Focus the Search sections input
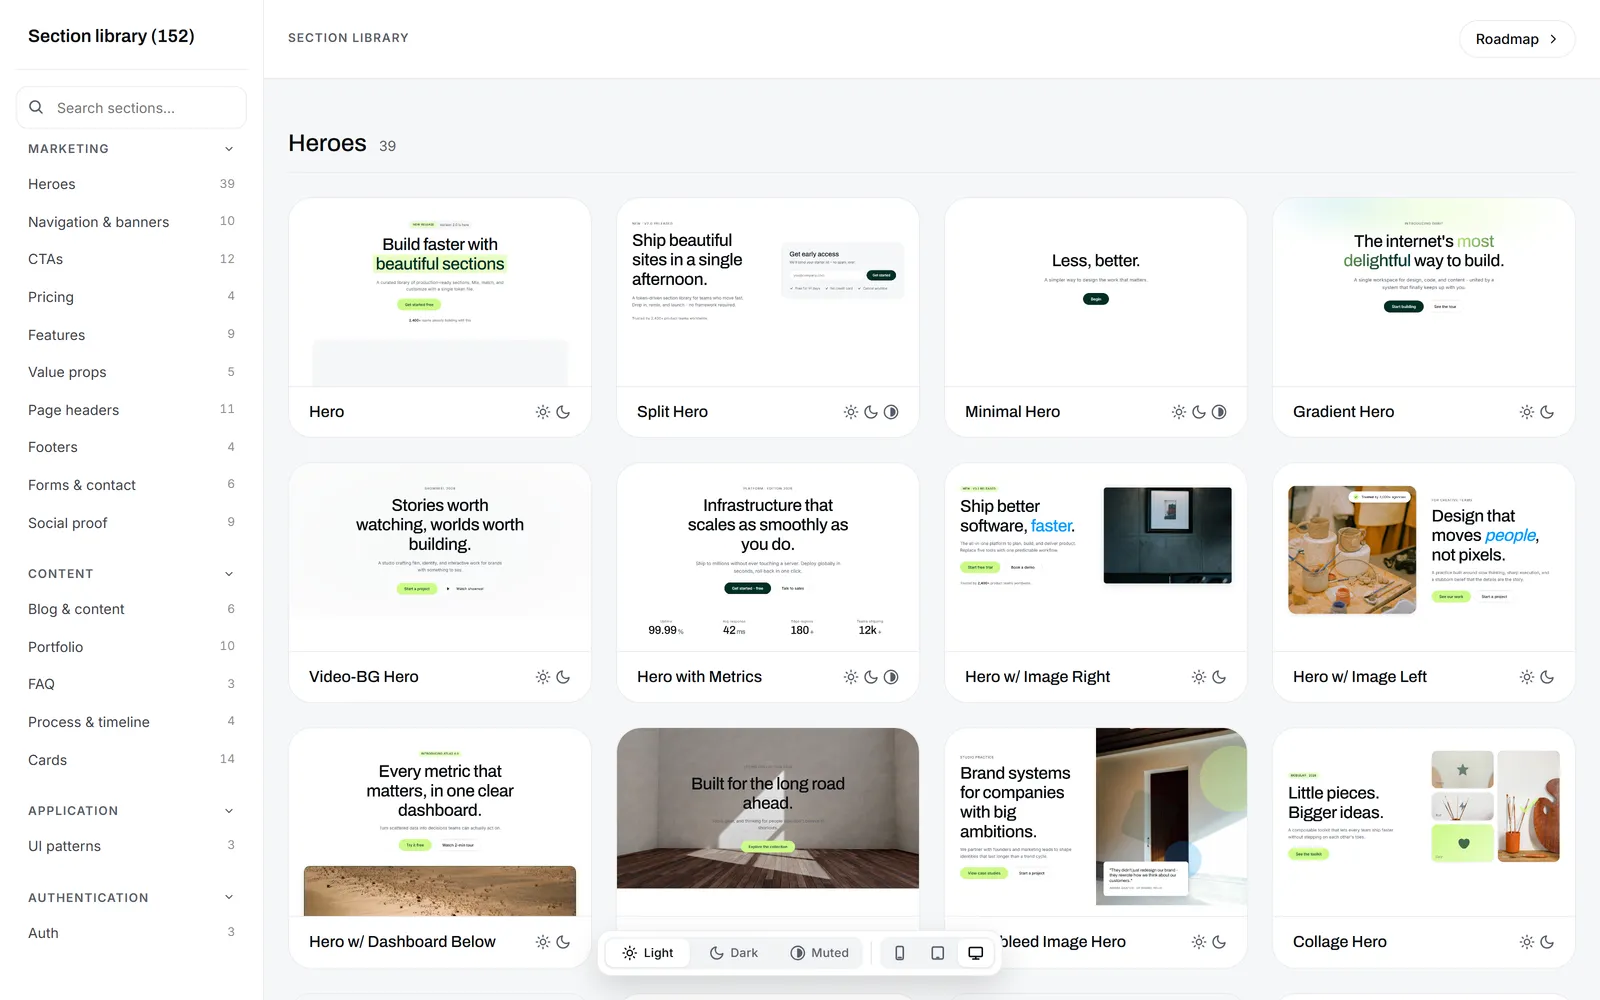Screen dimensions: 1600x1000 [131, 107]
